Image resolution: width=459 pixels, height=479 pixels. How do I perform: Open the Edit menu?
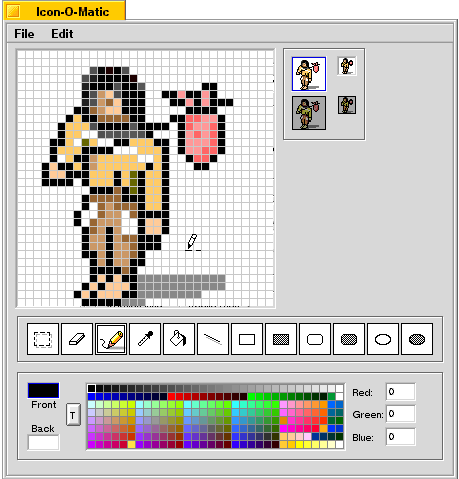62,34
